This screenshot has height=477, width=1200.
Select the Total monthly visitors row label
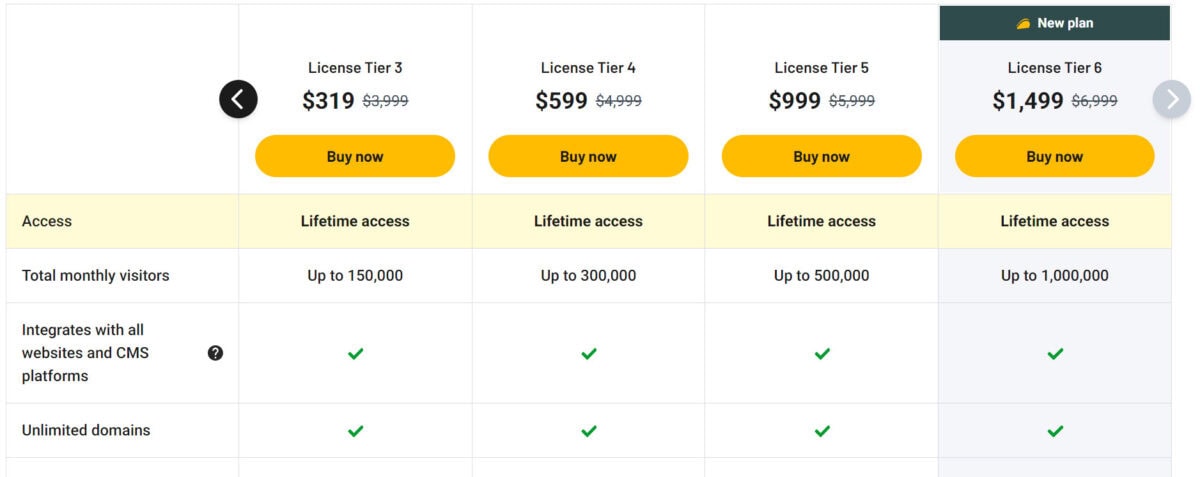[x=96, y=276]
